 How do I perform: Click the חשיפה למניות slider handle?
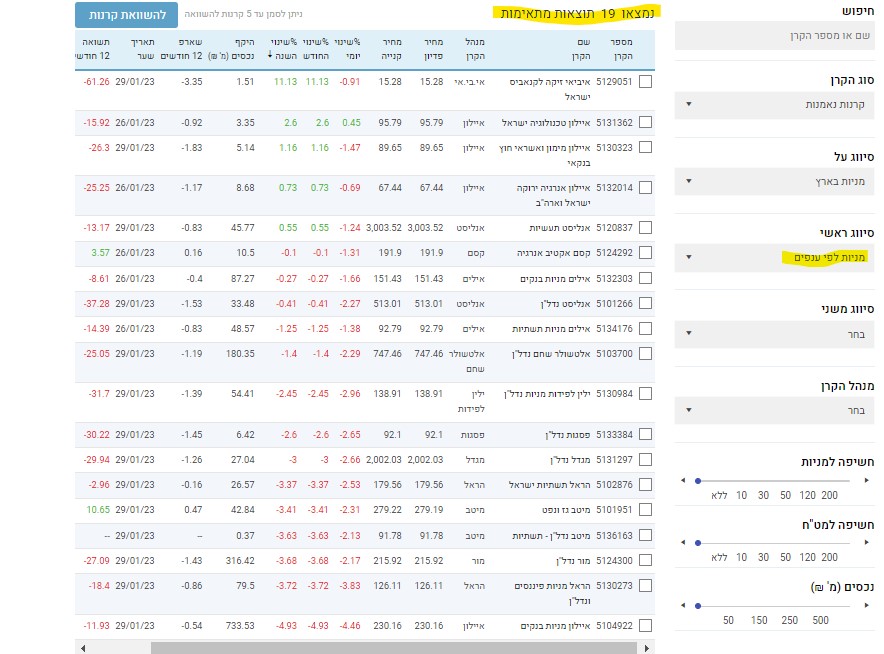coord(698,481)
